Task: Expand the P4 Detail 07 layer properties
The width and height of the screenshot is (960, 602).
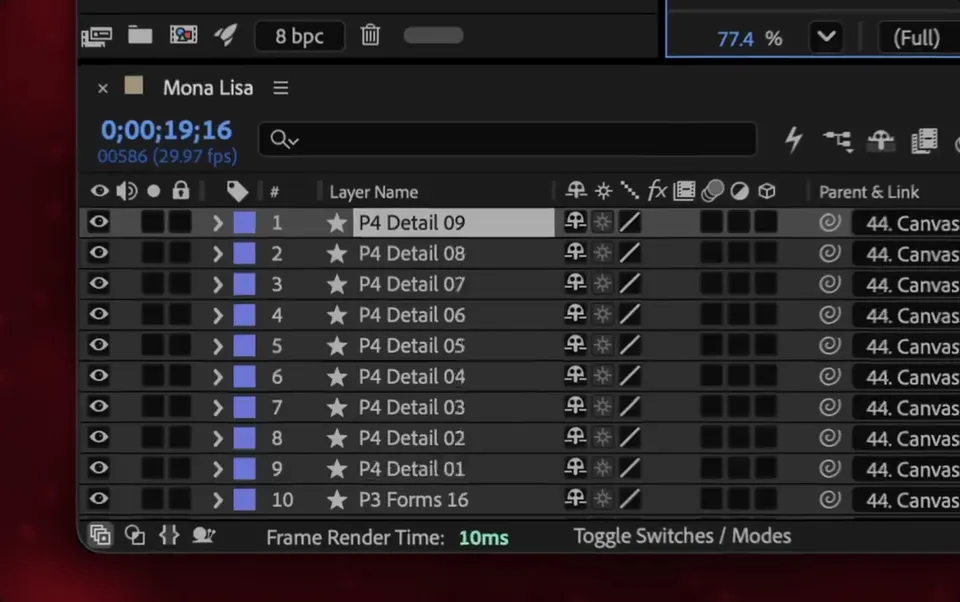Action: [217, 284]
